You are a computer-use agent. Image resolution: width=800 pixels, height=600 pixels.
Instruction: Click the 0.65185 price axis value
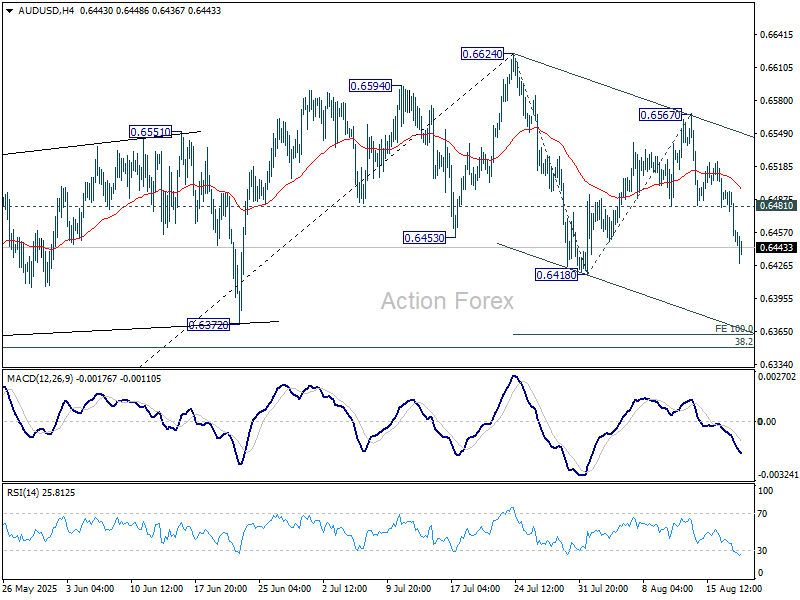click(777, 166)
